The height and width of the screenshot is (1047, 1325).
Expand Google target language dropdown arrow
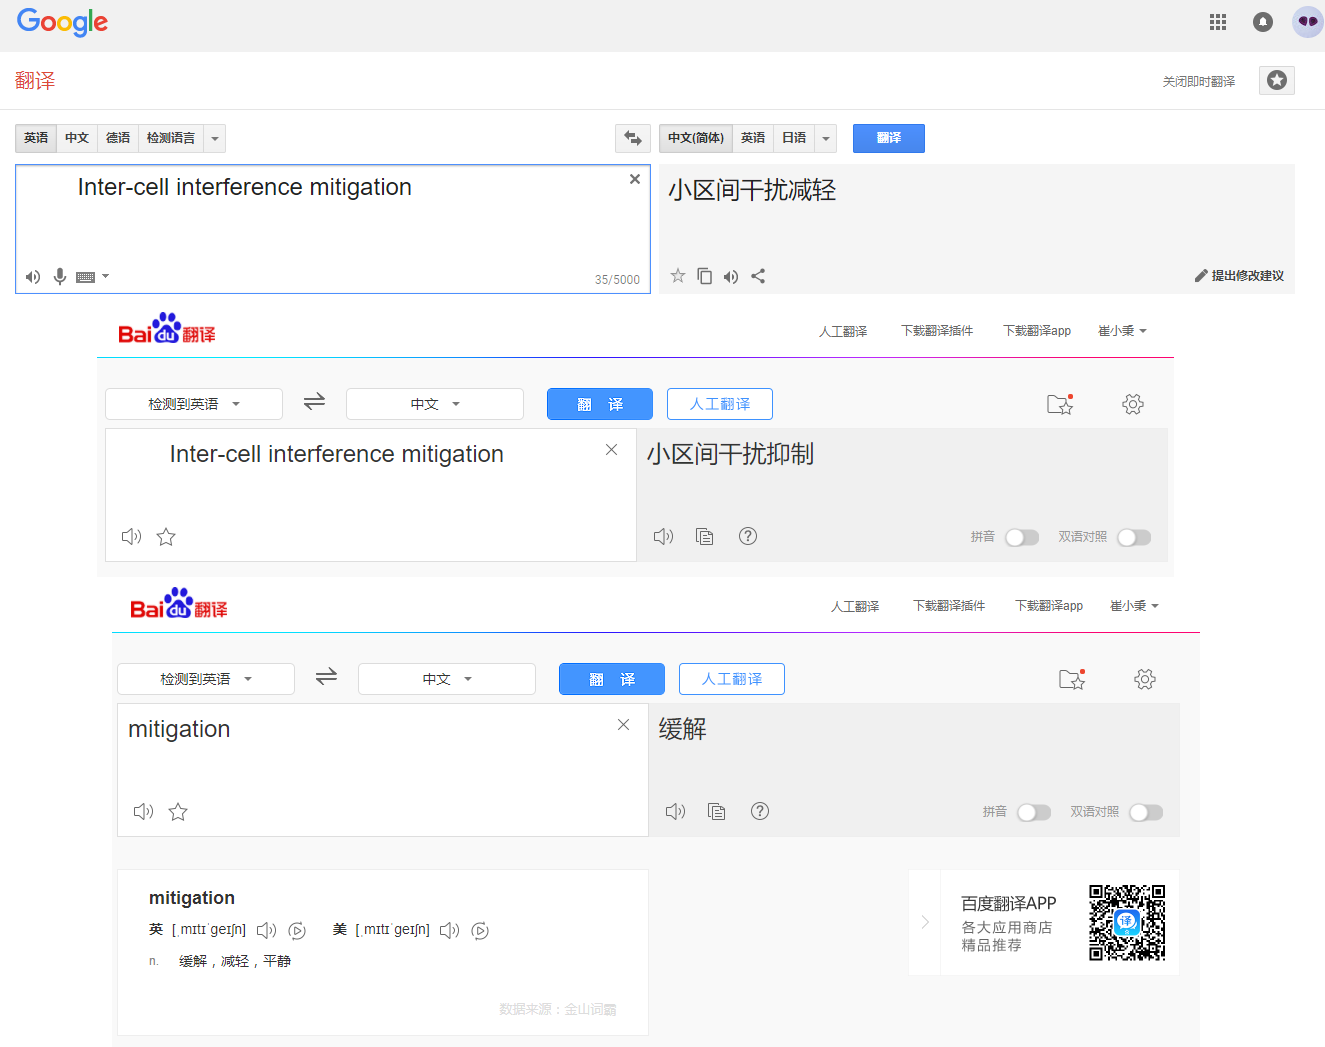point(826,138)
